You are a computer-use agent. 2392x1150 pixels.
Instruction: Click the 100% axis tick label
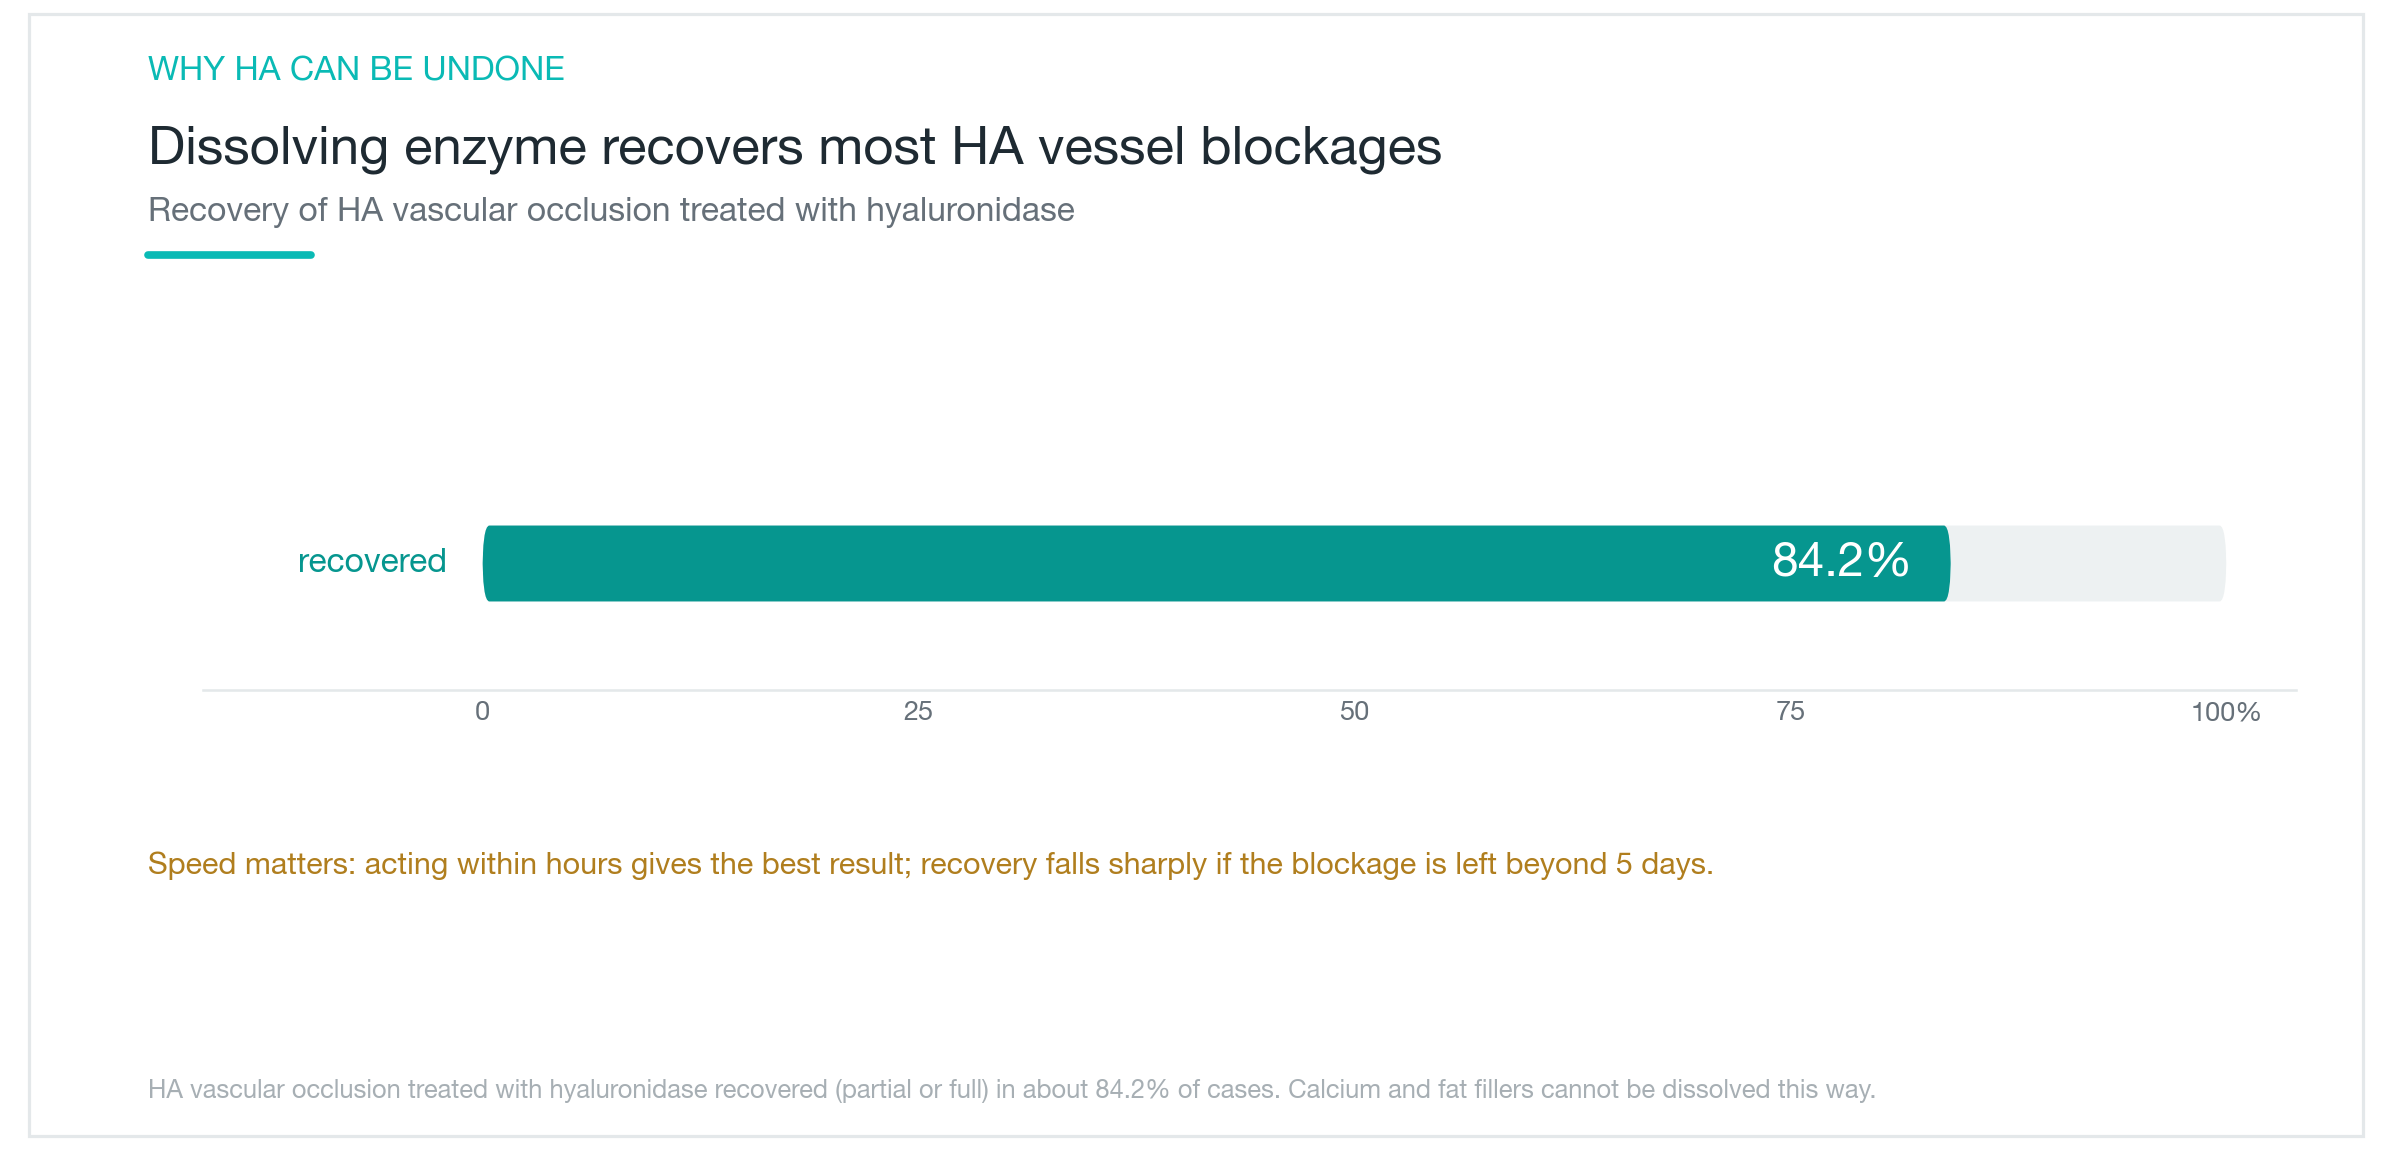point(2226,712)
